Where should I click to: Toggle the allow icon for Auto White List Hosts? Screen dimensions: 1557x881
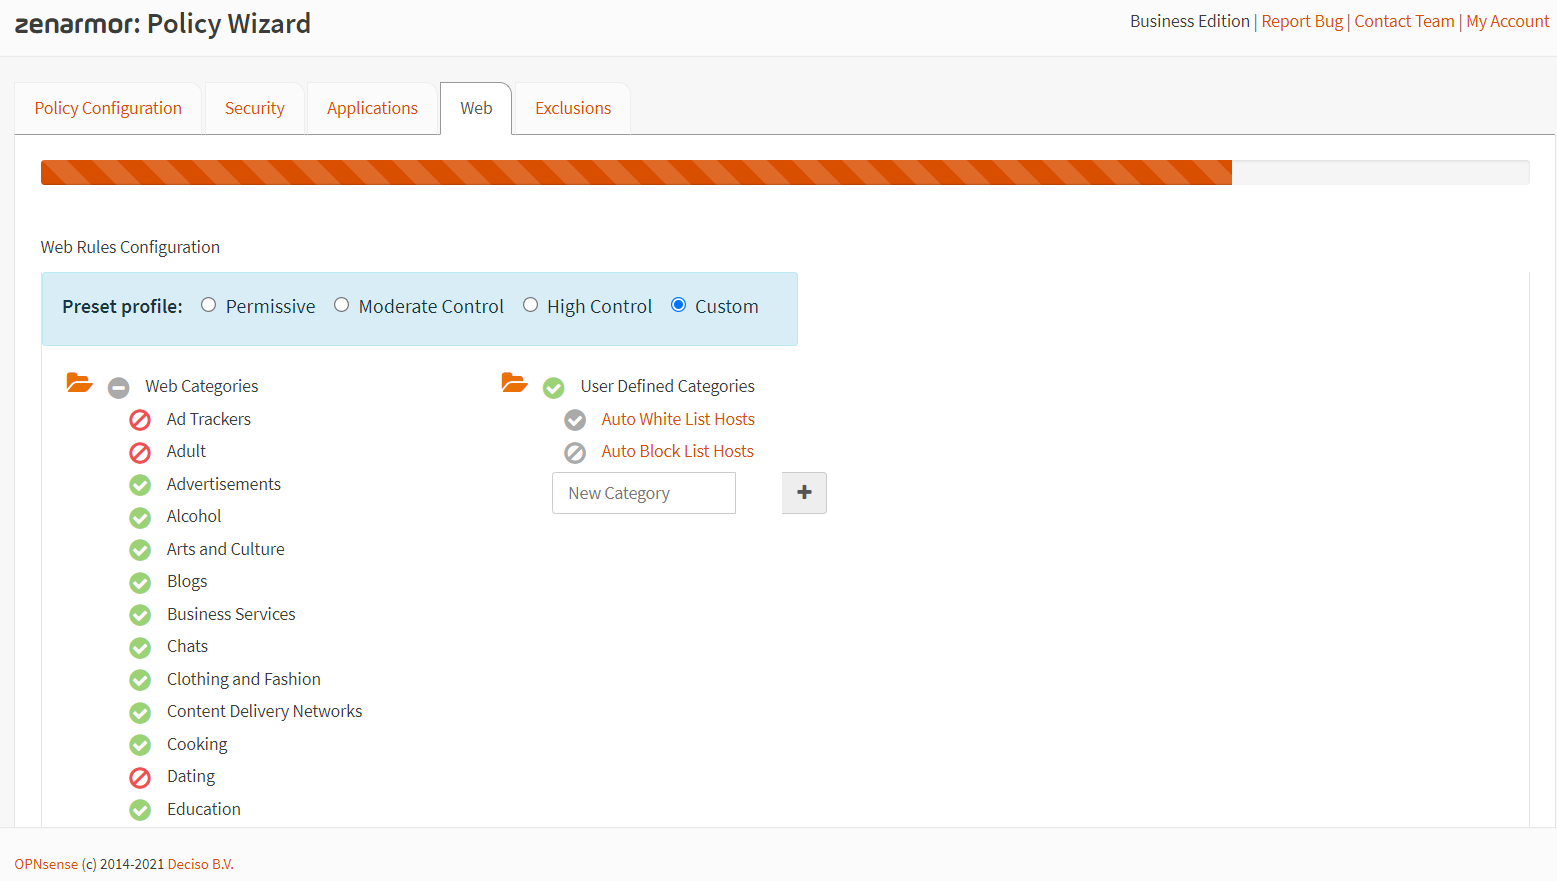tap(574, 420)
